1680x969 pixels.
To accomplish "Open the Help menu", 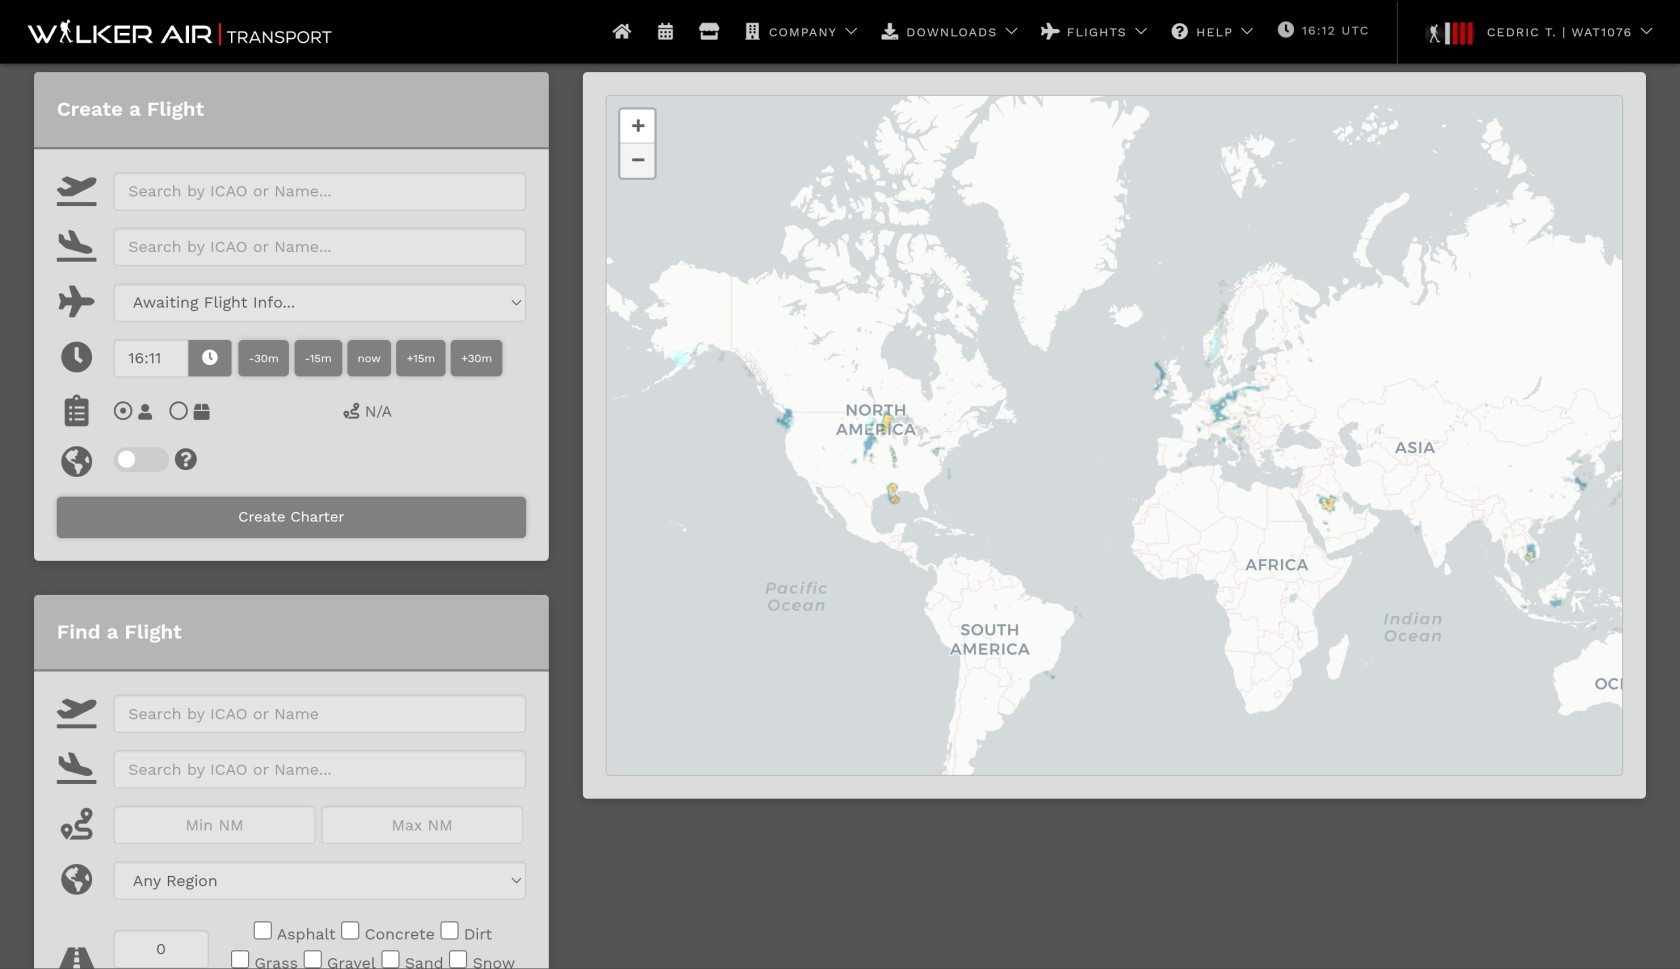I will click(1212, 32).
